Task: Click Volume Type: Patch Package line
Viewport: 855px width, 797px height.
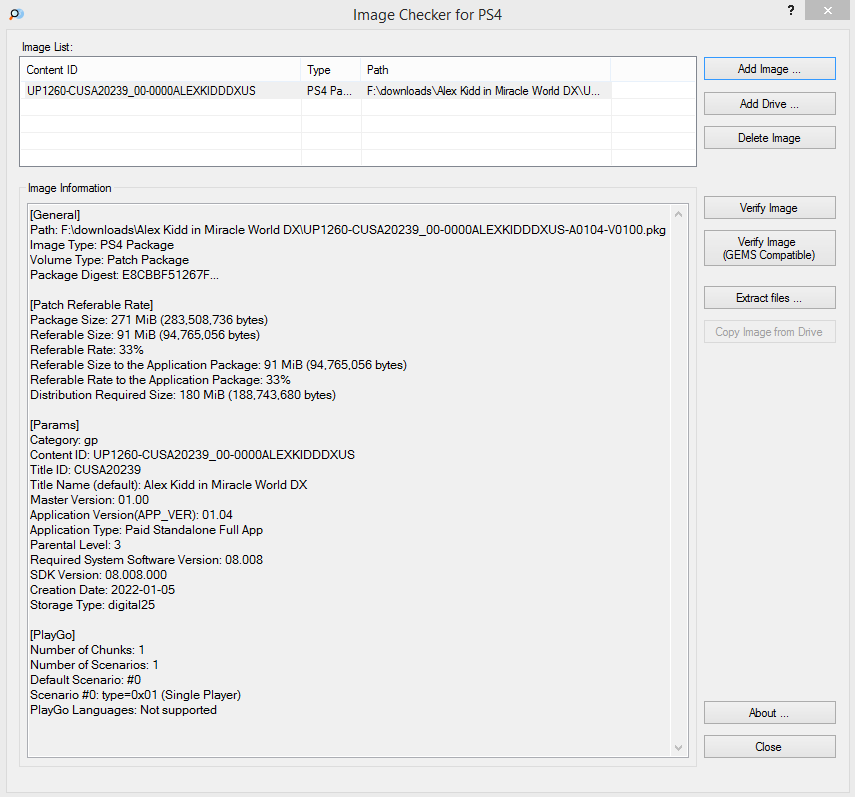Action: pyautogui.click(x=110, y=260)
